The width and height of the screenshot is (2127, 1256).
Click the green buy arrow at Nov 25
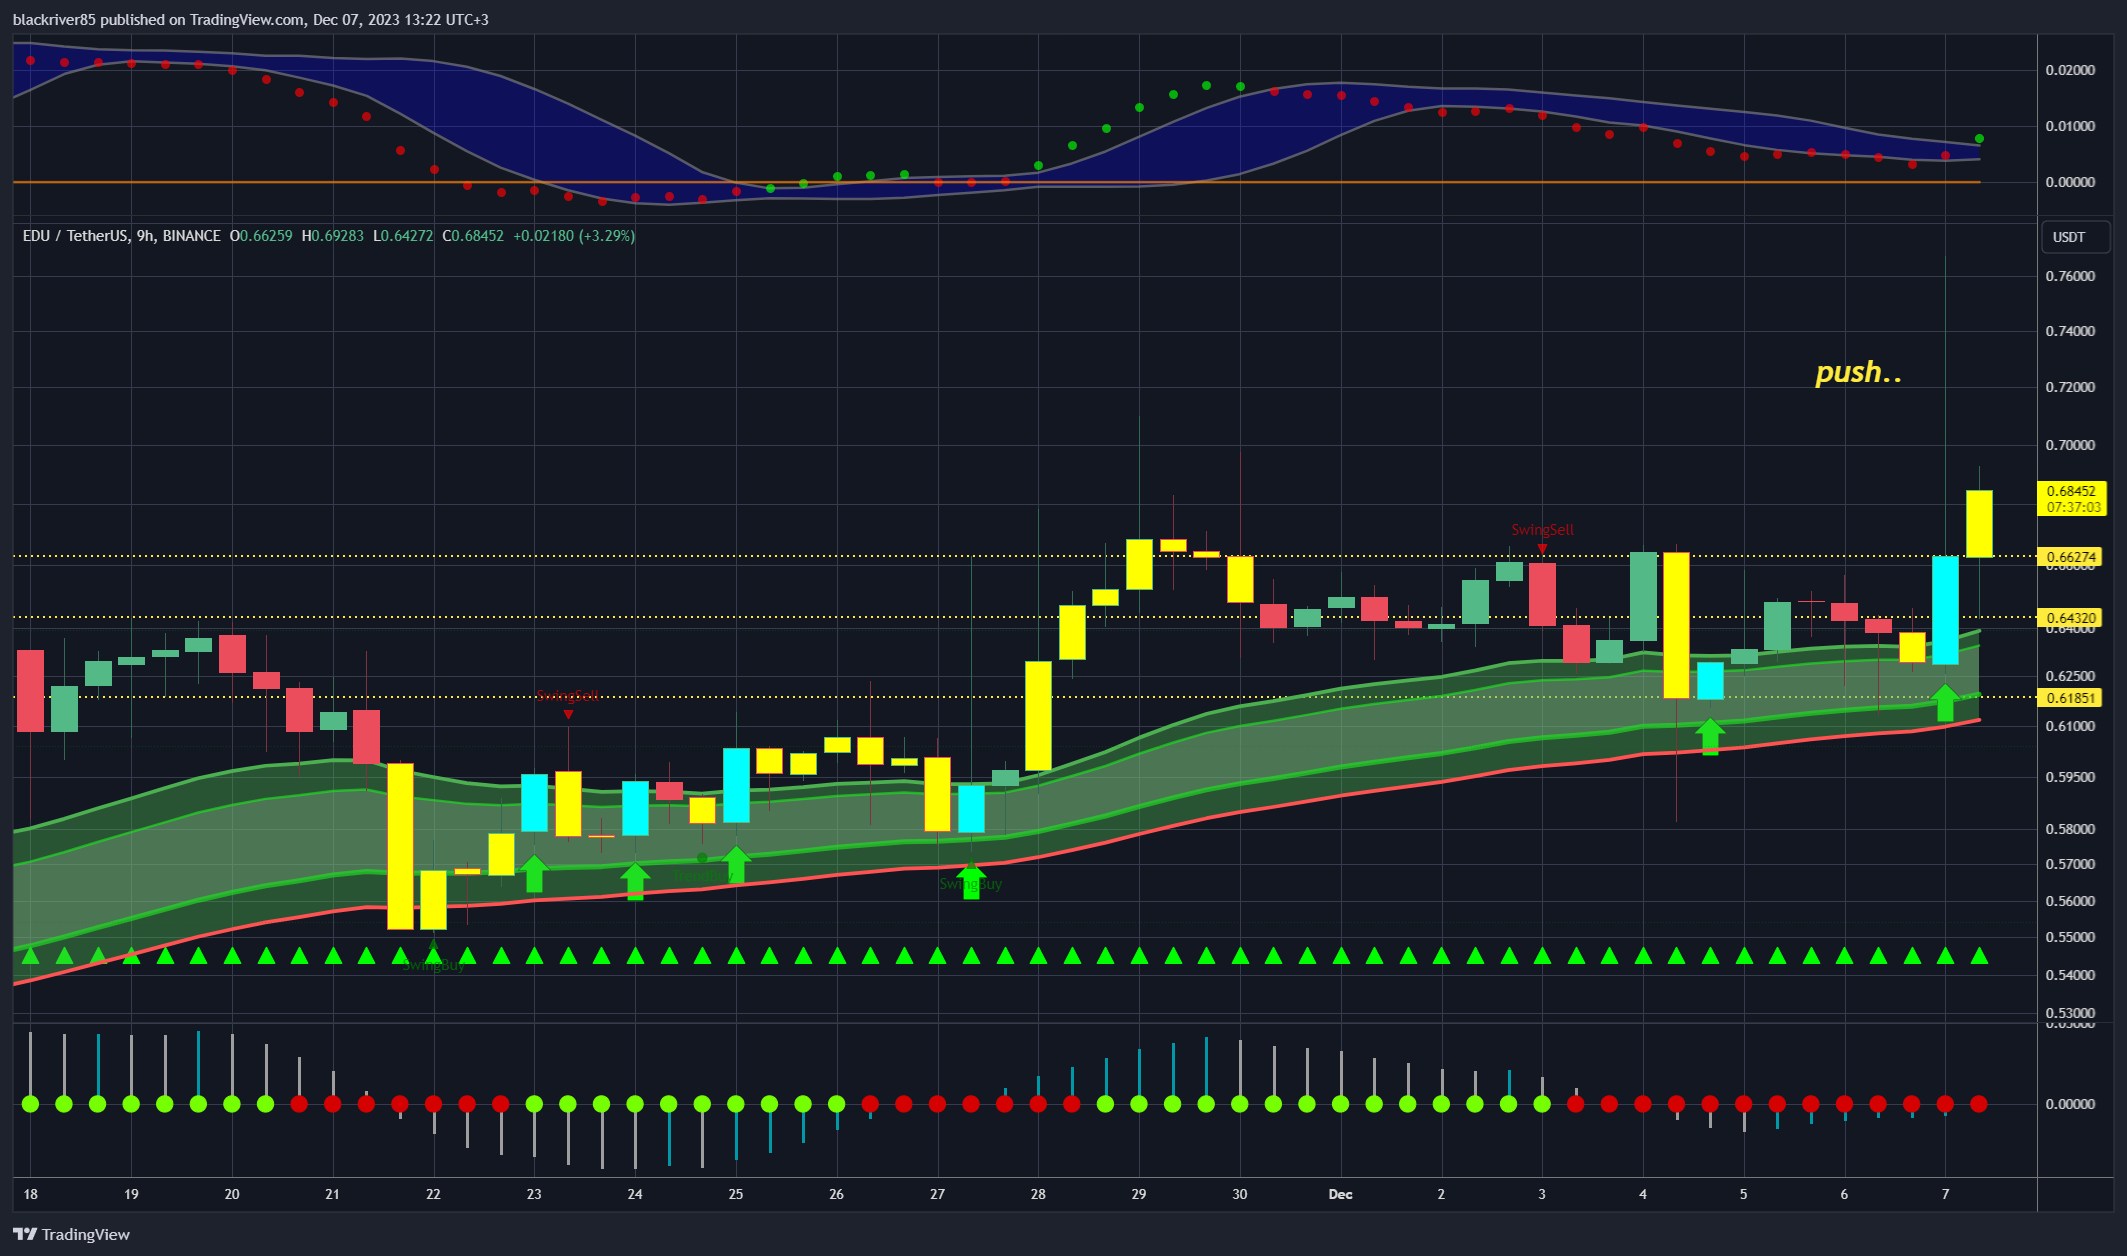point(736,865)
